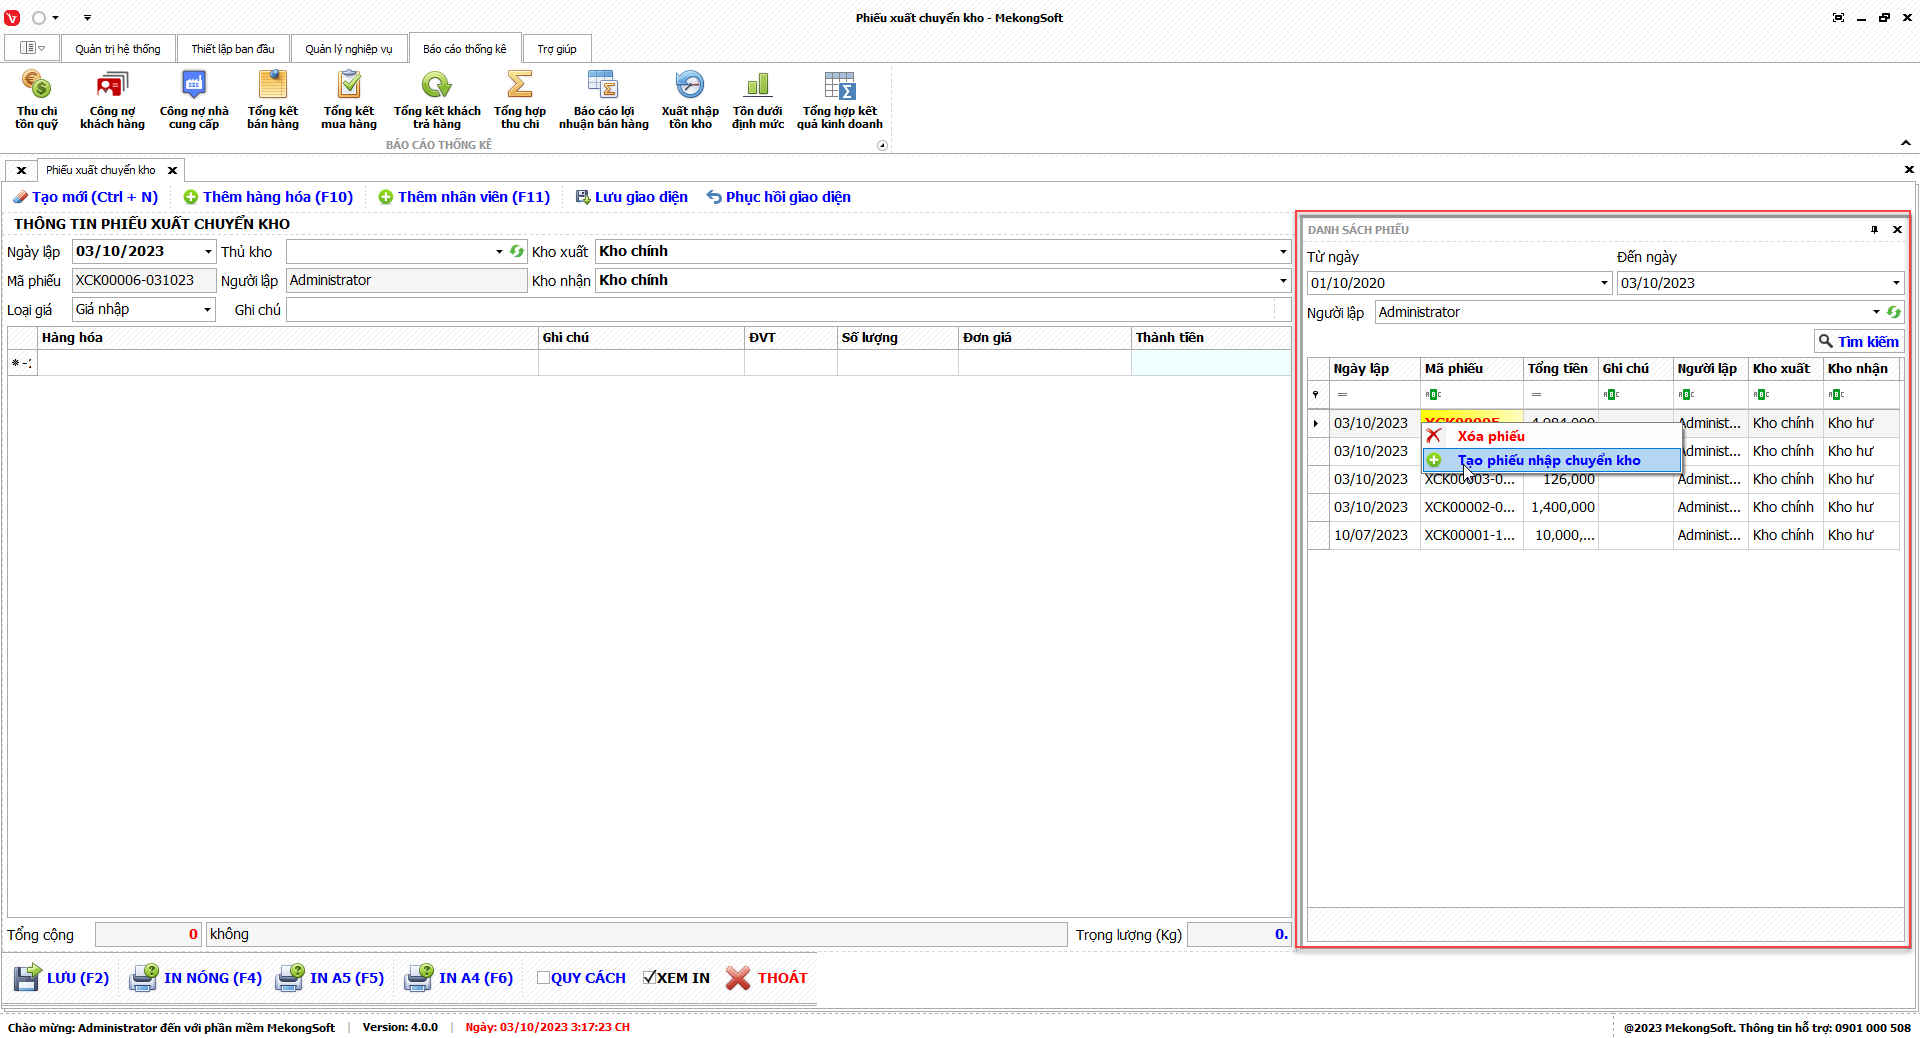Pin the Danh sách phiếu panel
The width and height of the screenshot is (1920, 1038).
(x=1874, y=230)
